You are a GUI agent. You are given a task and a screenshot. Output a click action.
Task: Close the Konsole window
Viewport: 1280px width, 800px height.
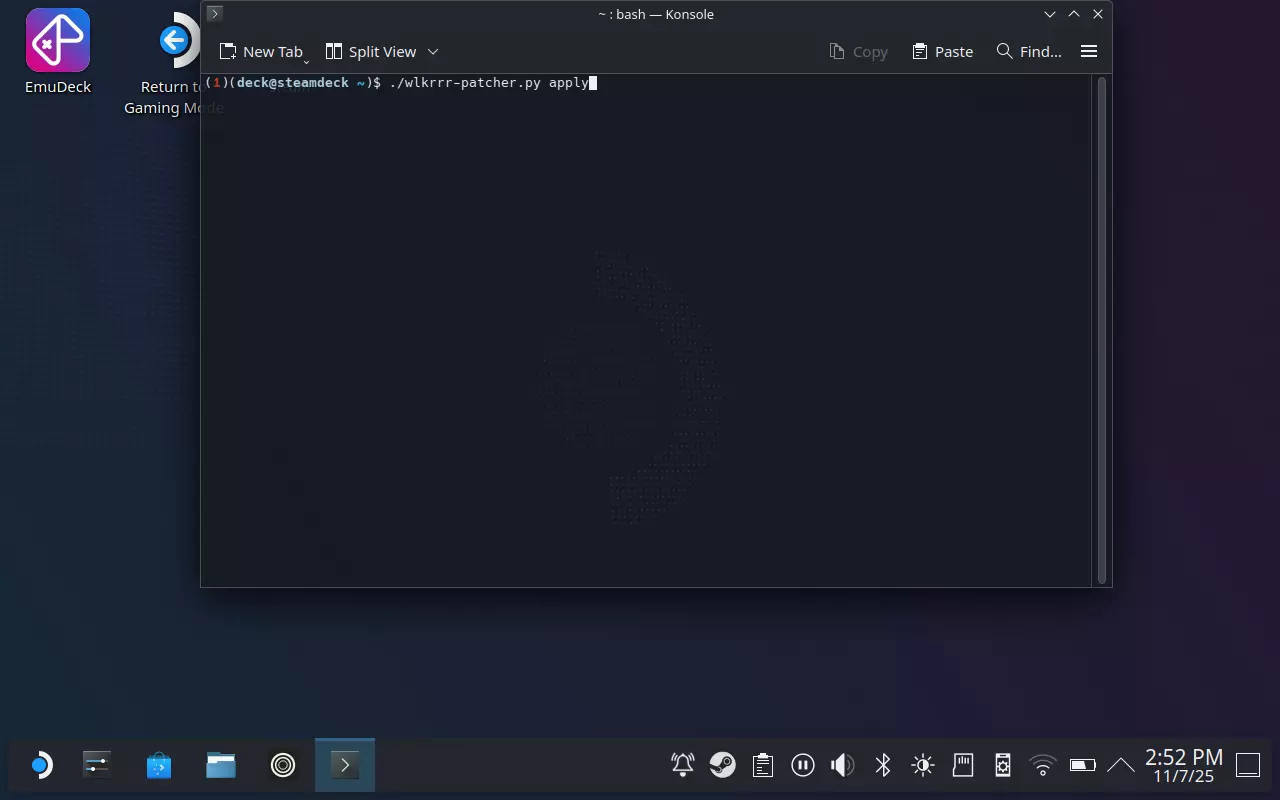[1098, 14]
